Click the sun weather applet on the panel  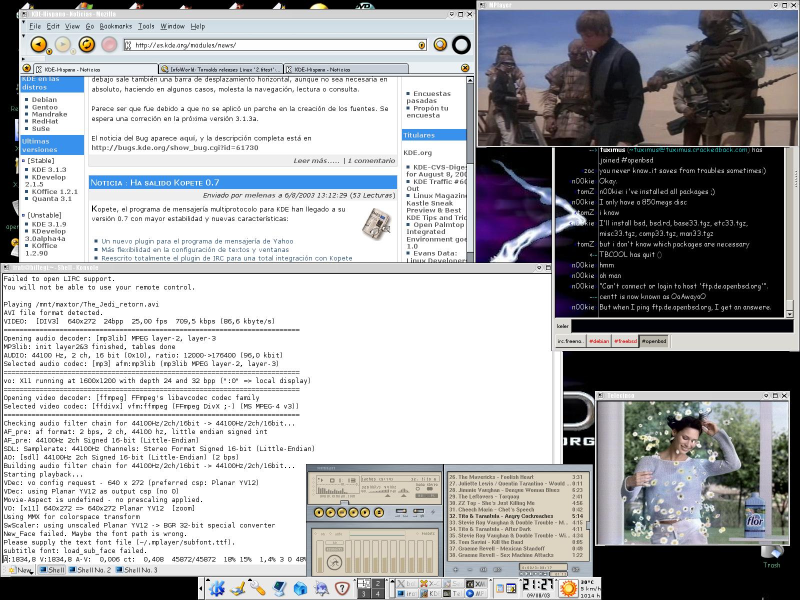[x=568, y=588]
